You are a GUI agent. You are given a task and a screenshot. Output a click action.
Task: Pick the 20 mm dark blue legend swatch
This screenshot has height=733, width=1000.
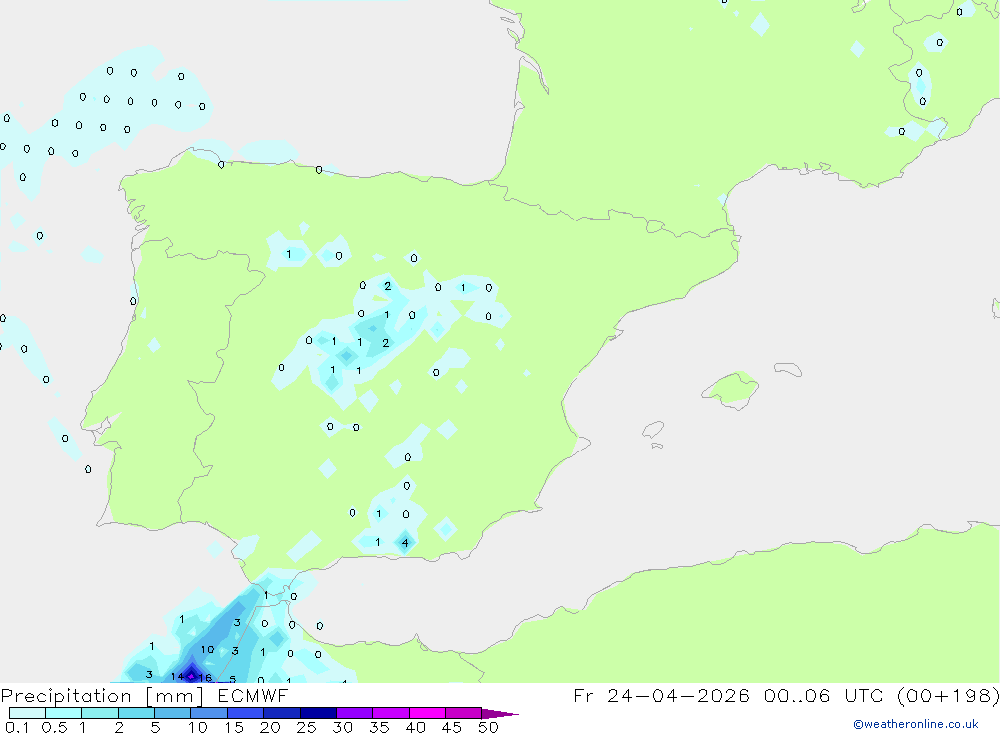coord(281,713)
